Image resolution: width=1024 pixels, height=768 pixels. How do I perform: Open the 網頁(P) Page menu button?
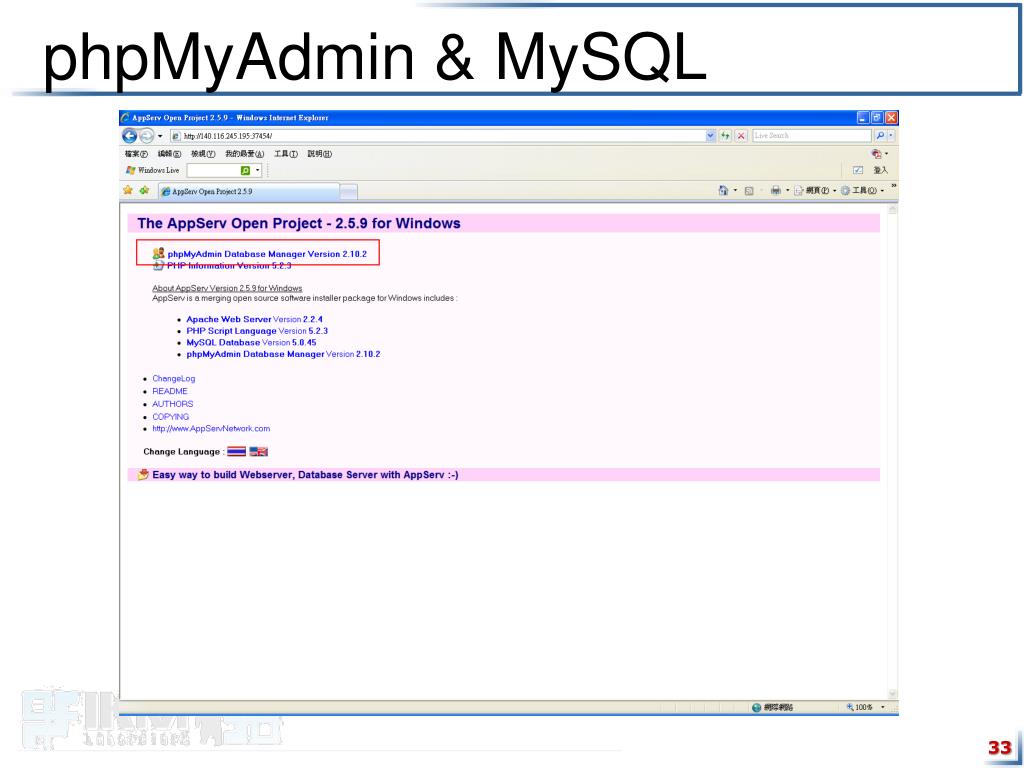point(815,191)
